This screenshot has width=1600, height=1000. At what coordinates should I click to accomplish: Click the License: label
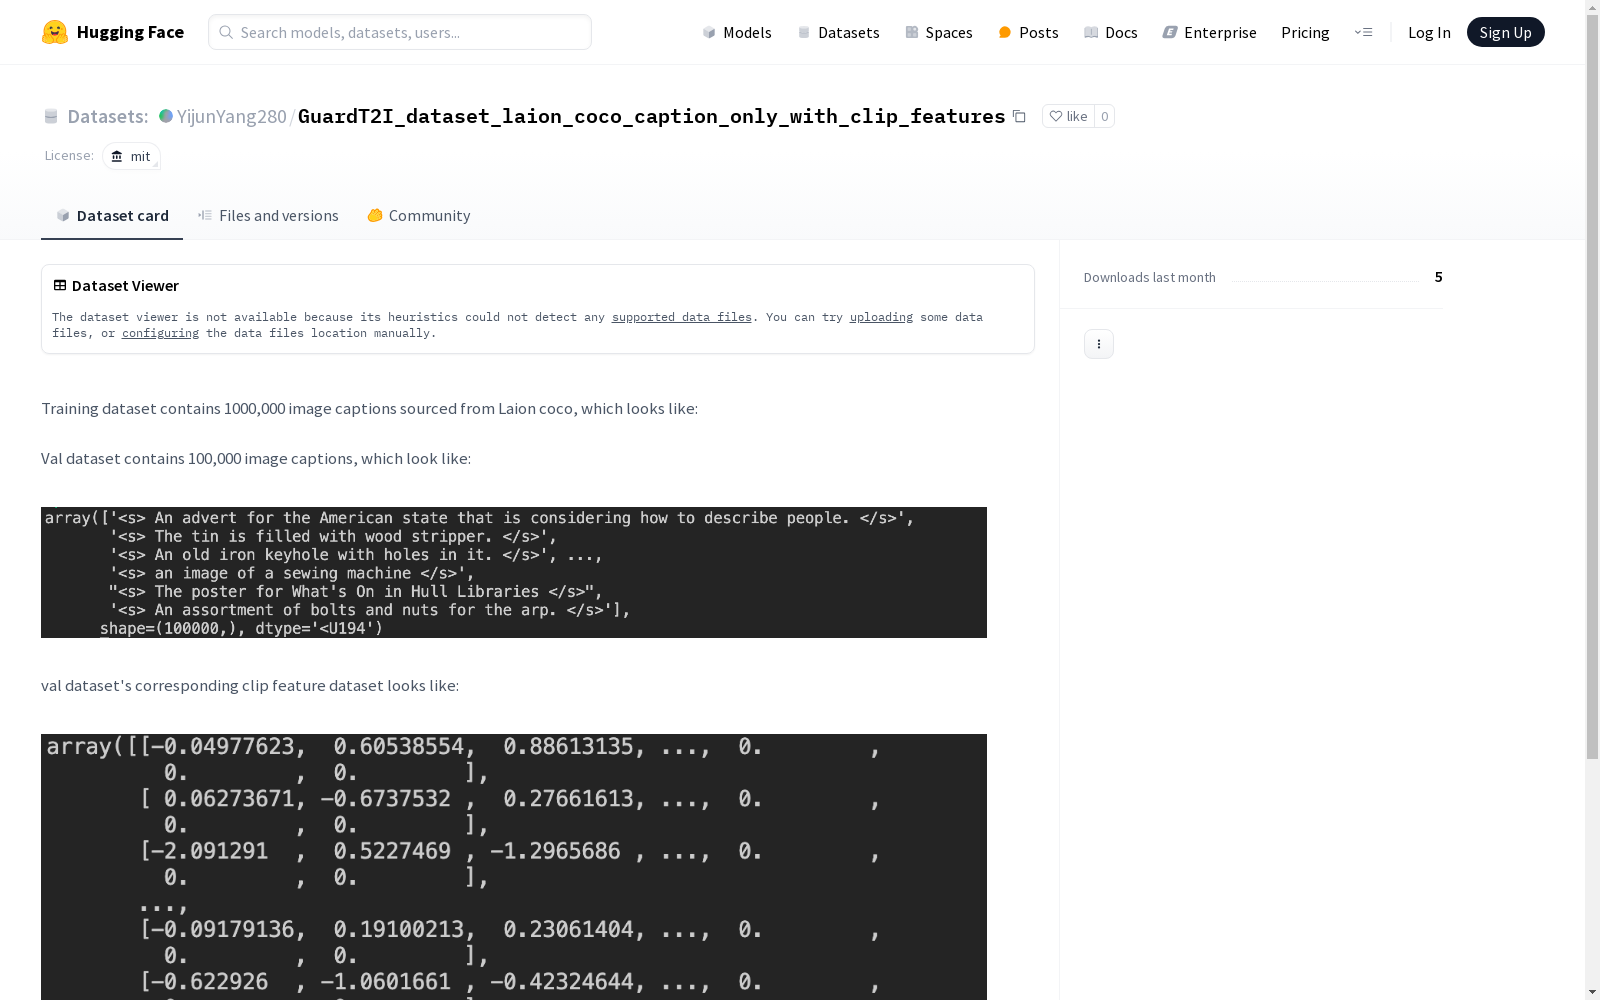pos(69,155)
